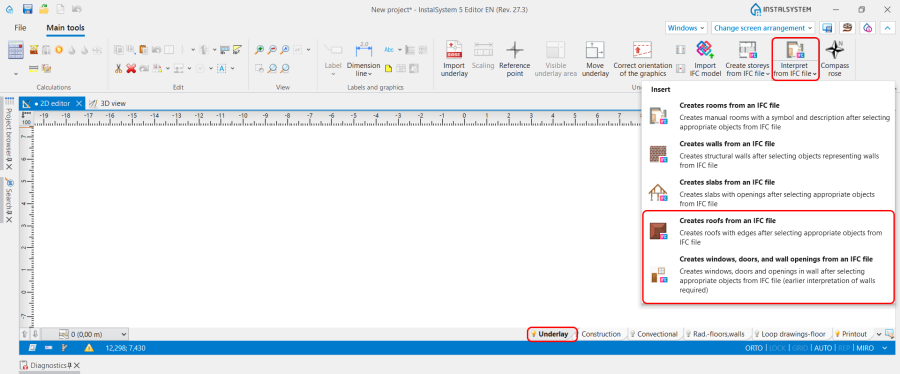Expand the status bar modes chevron
Screen dimensions: 900x374
click(x=885, y=348)
